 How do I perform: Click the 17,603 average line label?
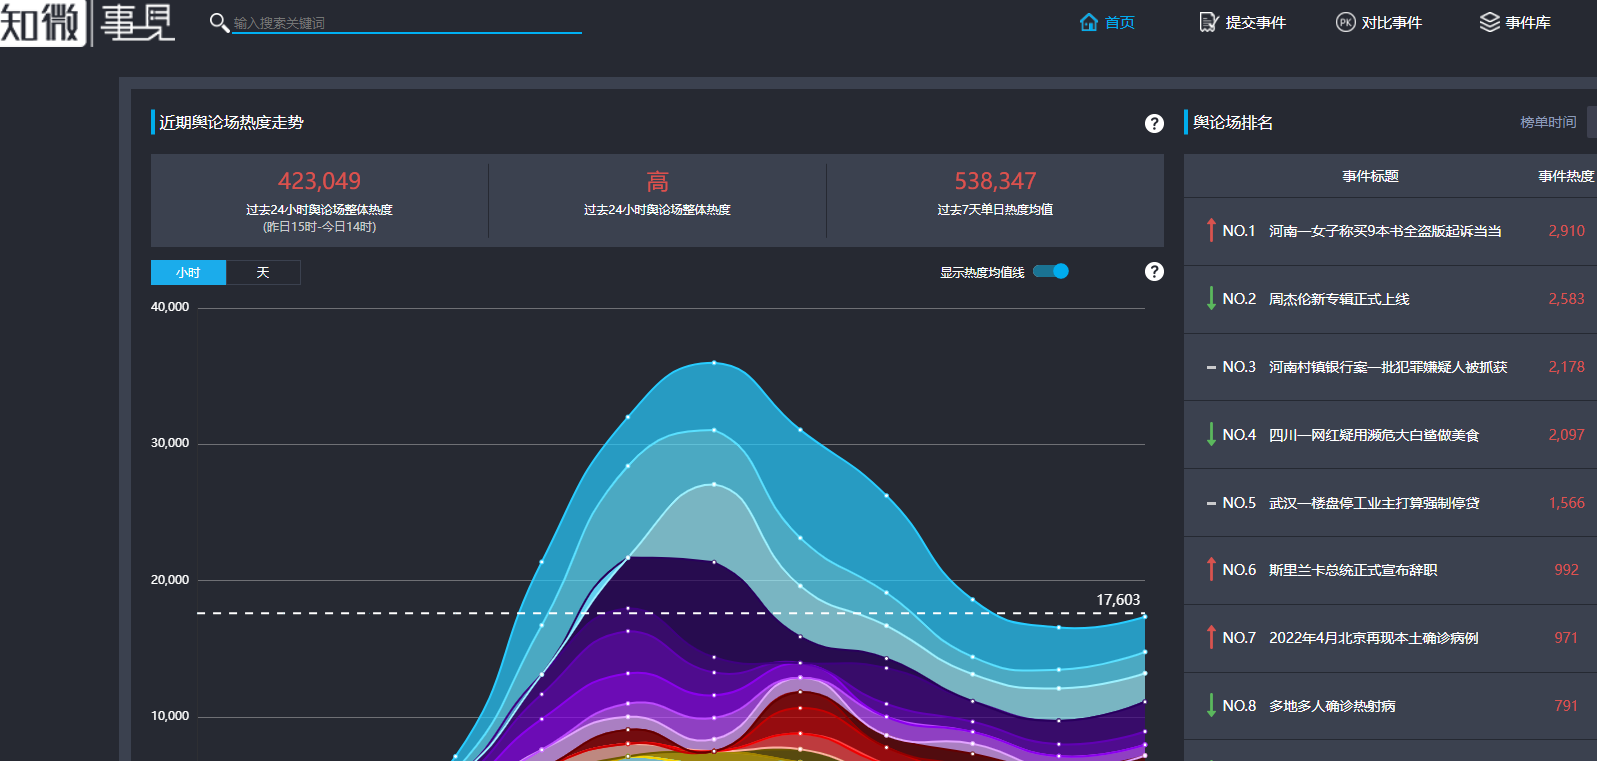click(x=1118, y=600)
